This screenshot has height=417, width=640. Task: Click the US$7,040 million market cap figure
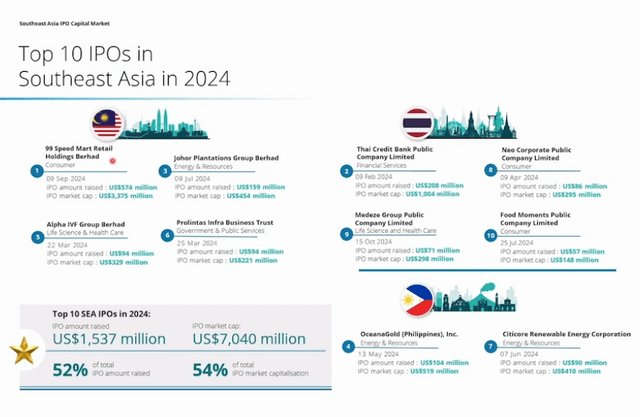click(248, 339)
